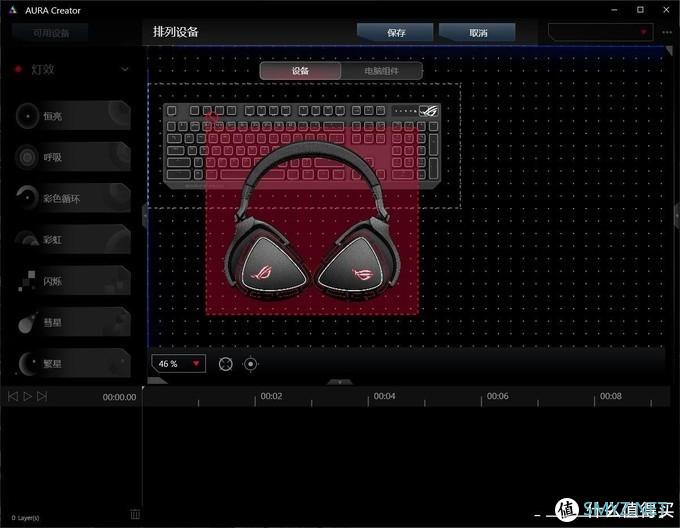Click the play button on timeline
Screen dimensions: 680x528
tap(27, 396)
